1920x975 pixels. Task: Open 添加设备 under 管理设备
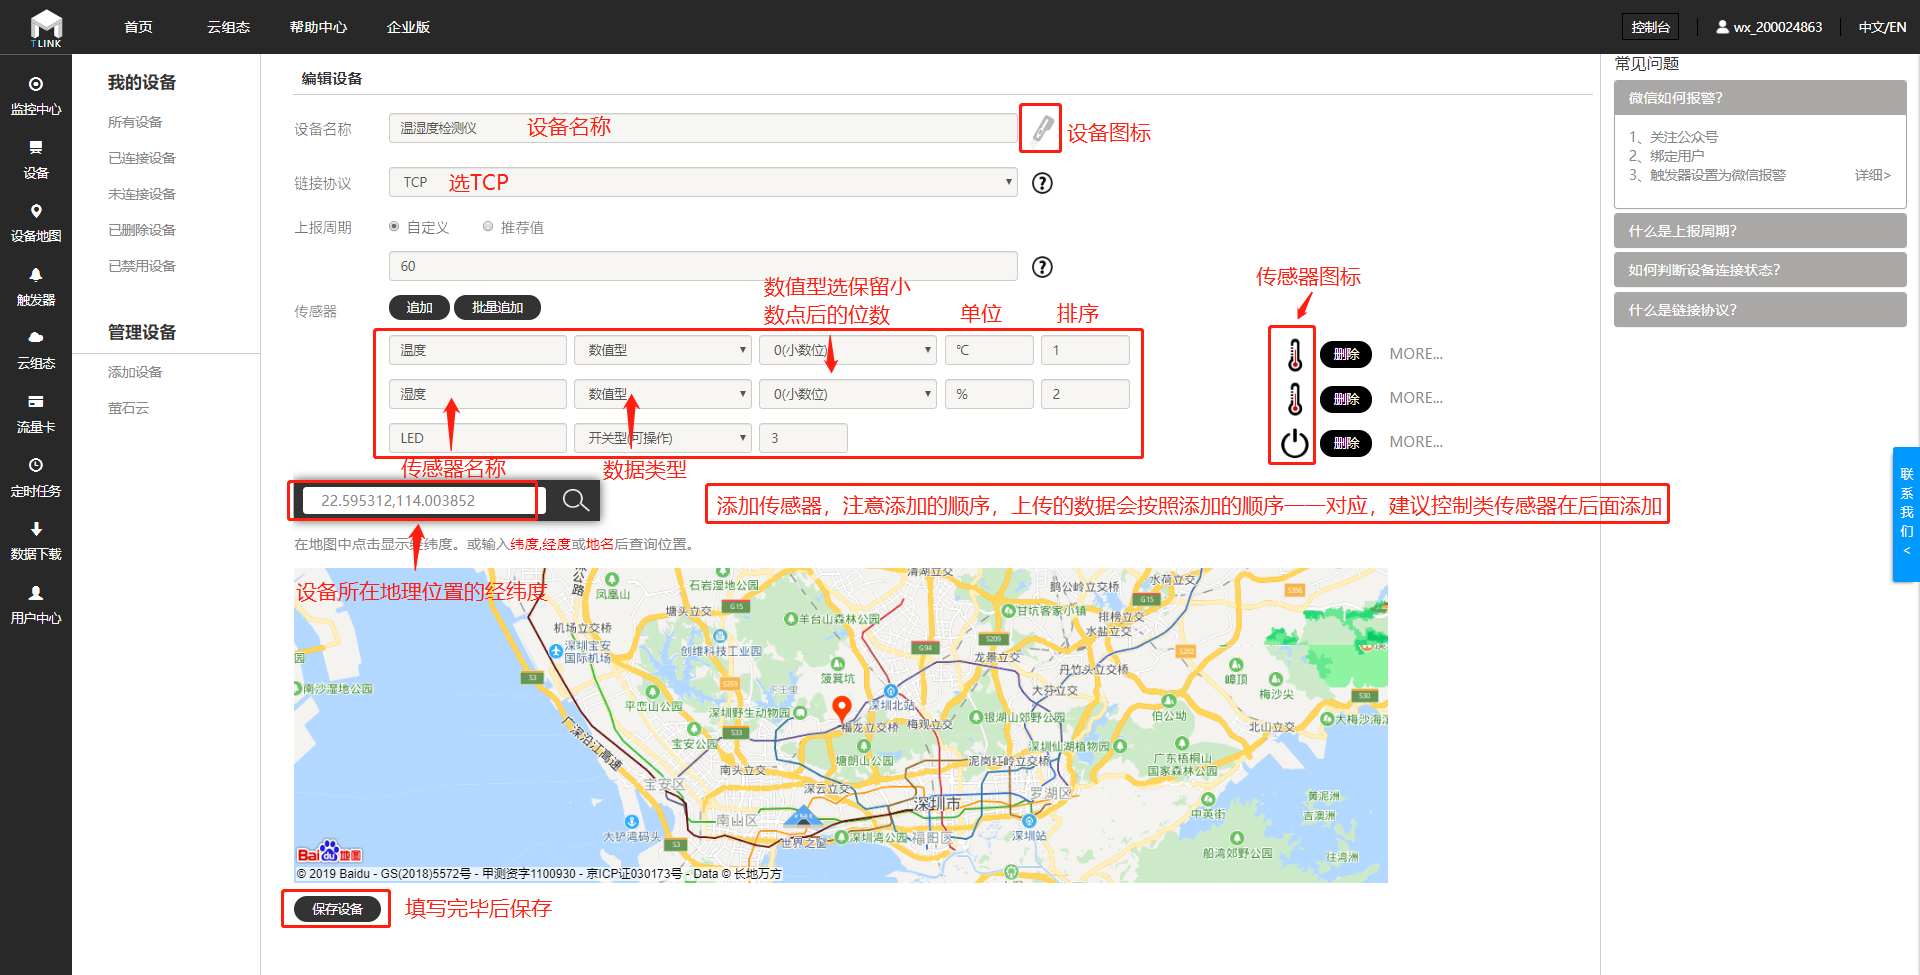point(135,372)
